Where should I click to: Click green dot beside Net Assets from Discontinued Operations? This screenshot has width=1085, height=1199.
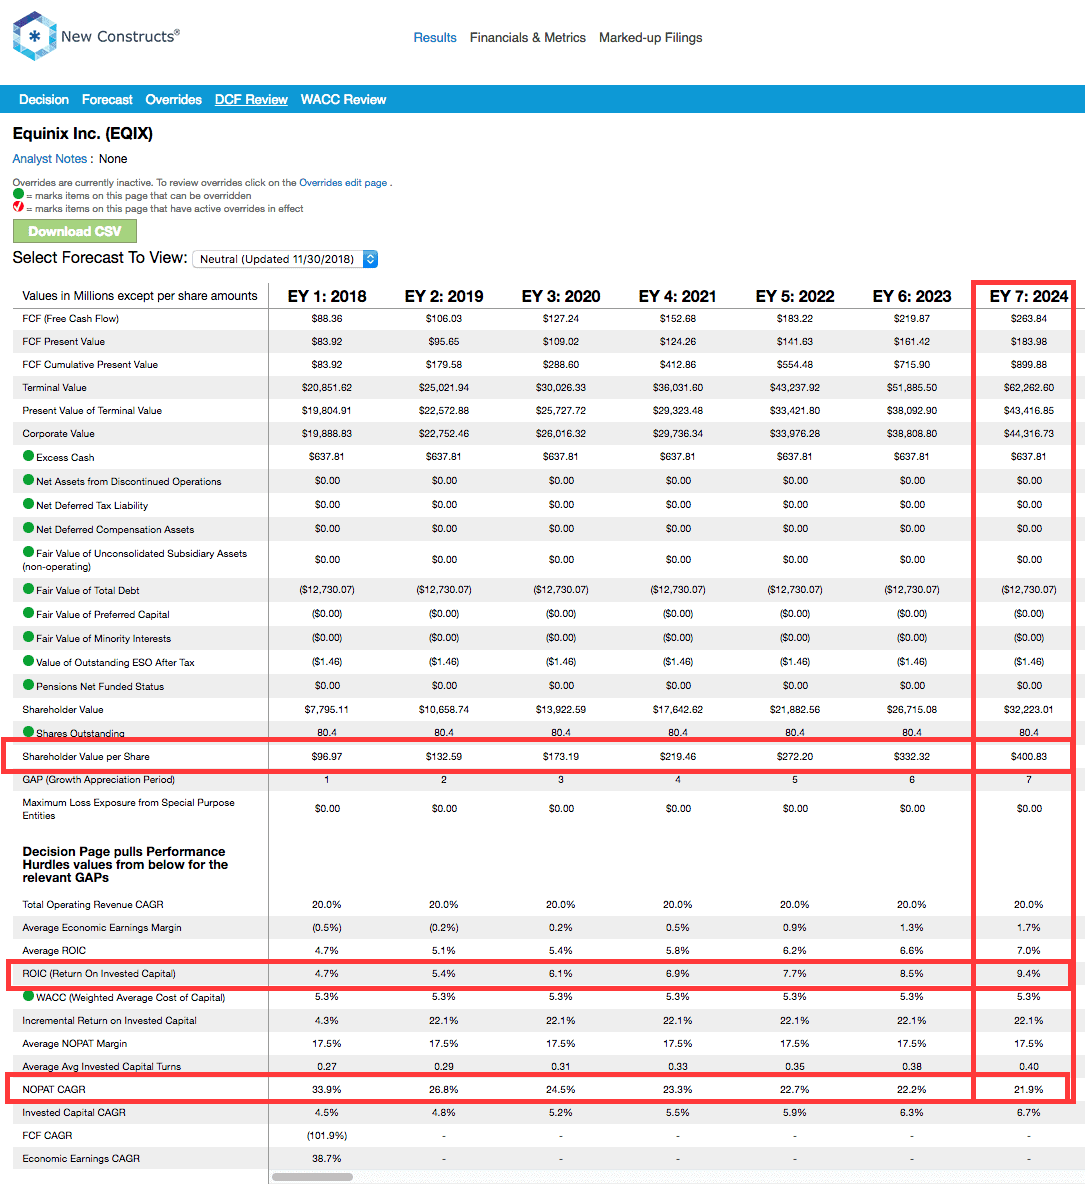click(28, 480)
